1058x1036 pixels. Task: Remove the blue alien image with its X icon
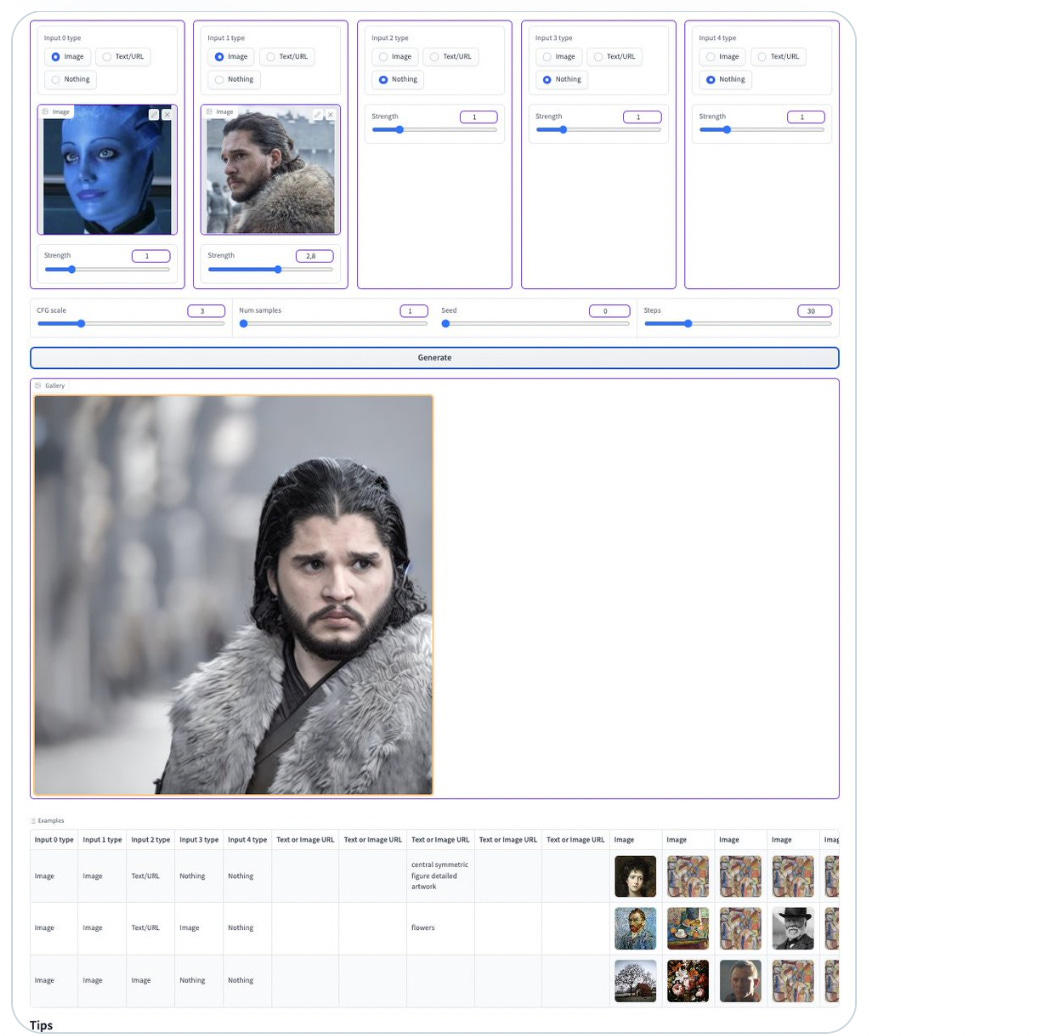coord(167,115)
